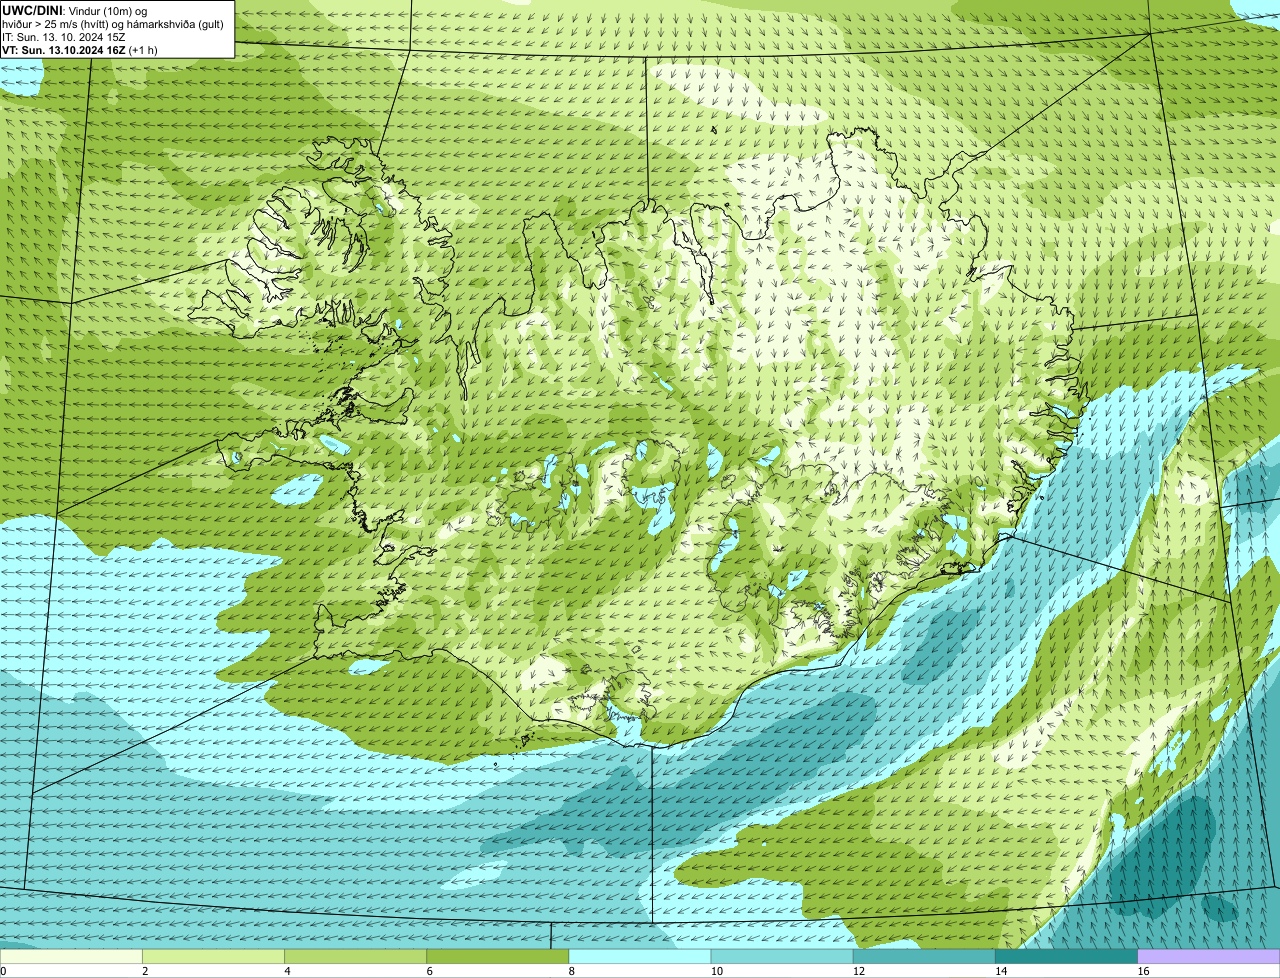Choose the dark teal 14–16 m/s legend swatch
The height and width of the screenshot is (978, 1280).
(x=1066, y=956)
